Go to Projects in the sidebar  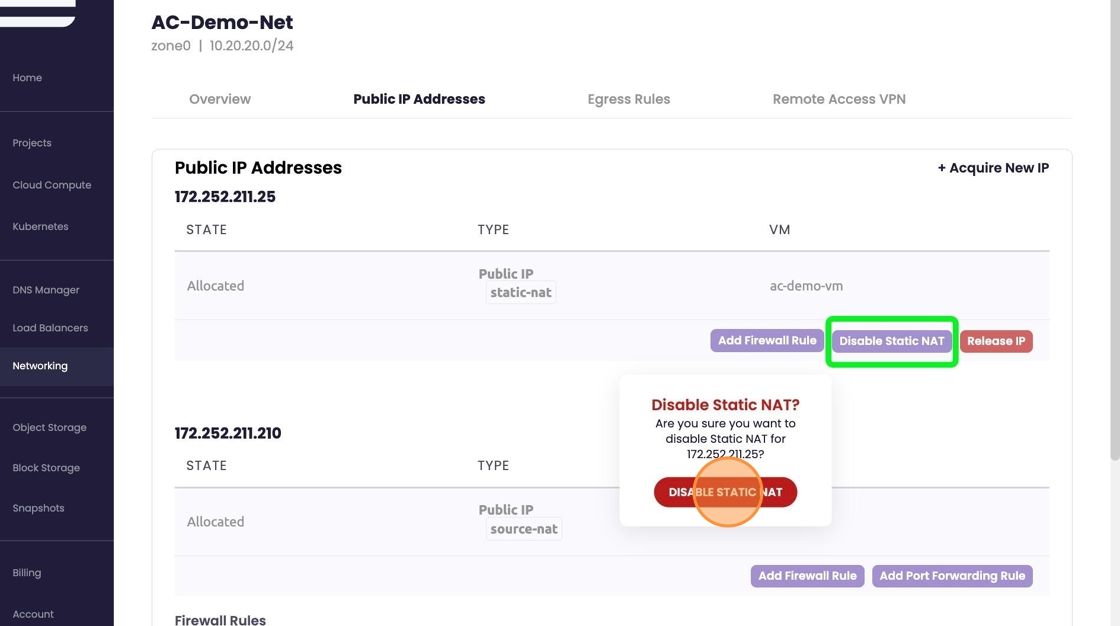coord(32,143)
